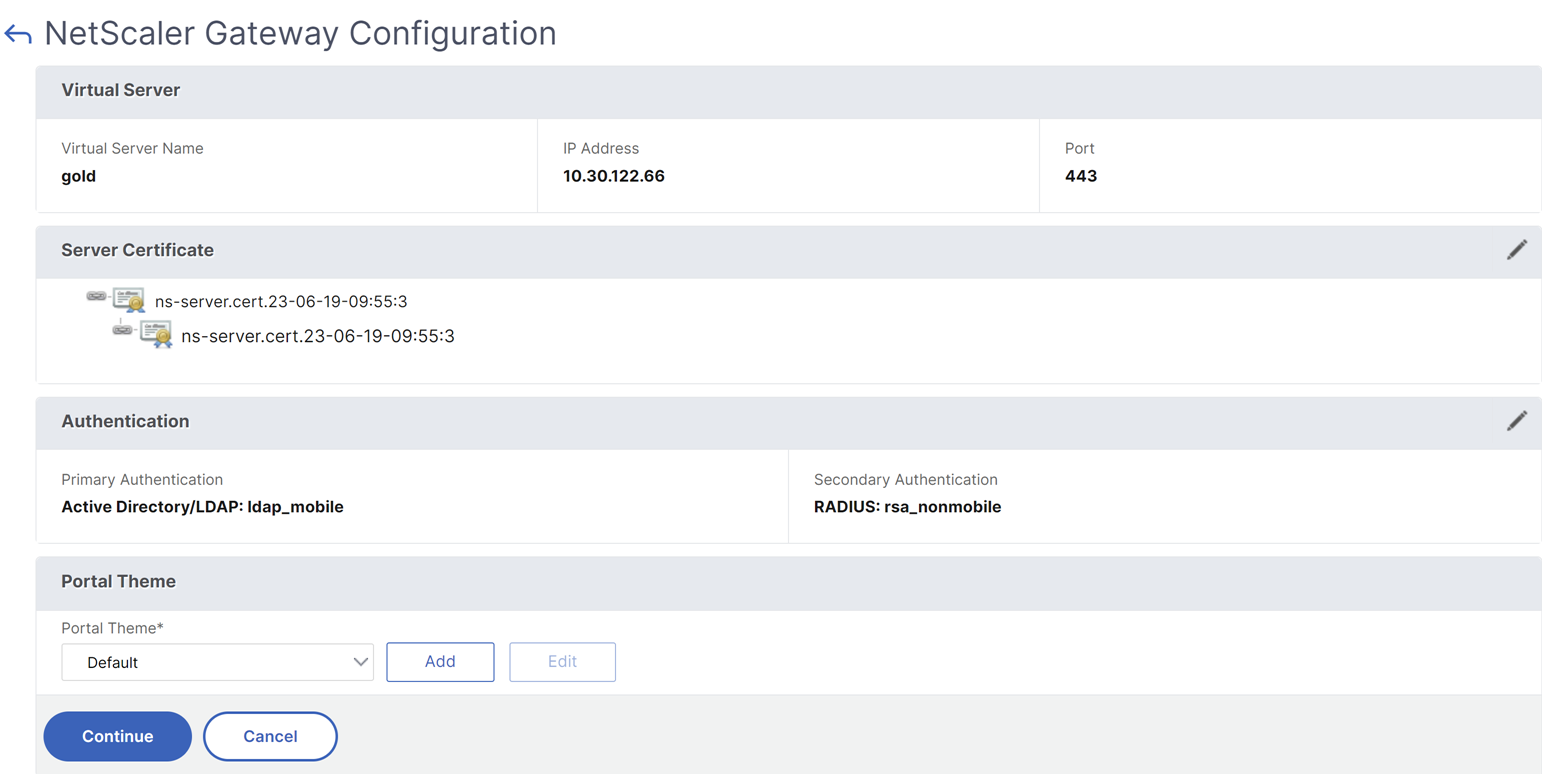Image resolution: width=1542 pixels, height=774 pixels.
Task: Click the Portal Theme section header
Action: 788,583
